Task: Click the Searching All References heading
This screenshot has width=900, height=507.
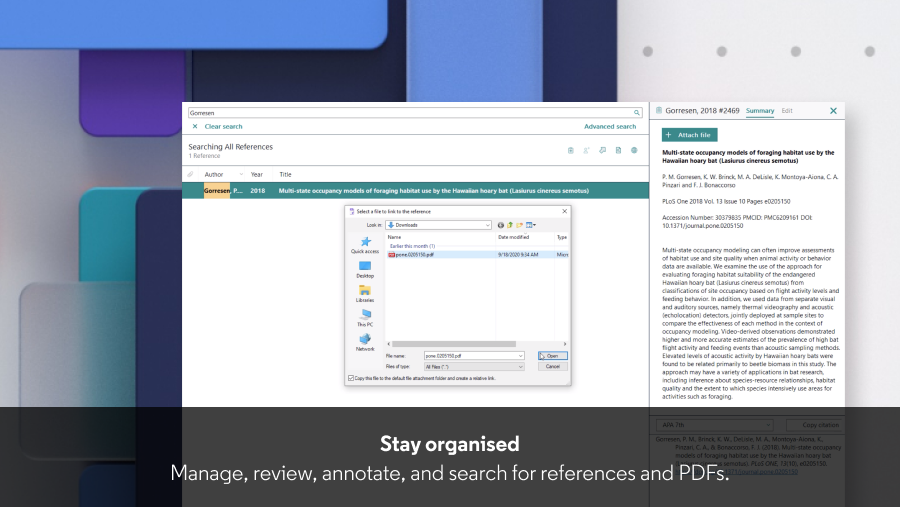Action: click(x=231, y=147)
